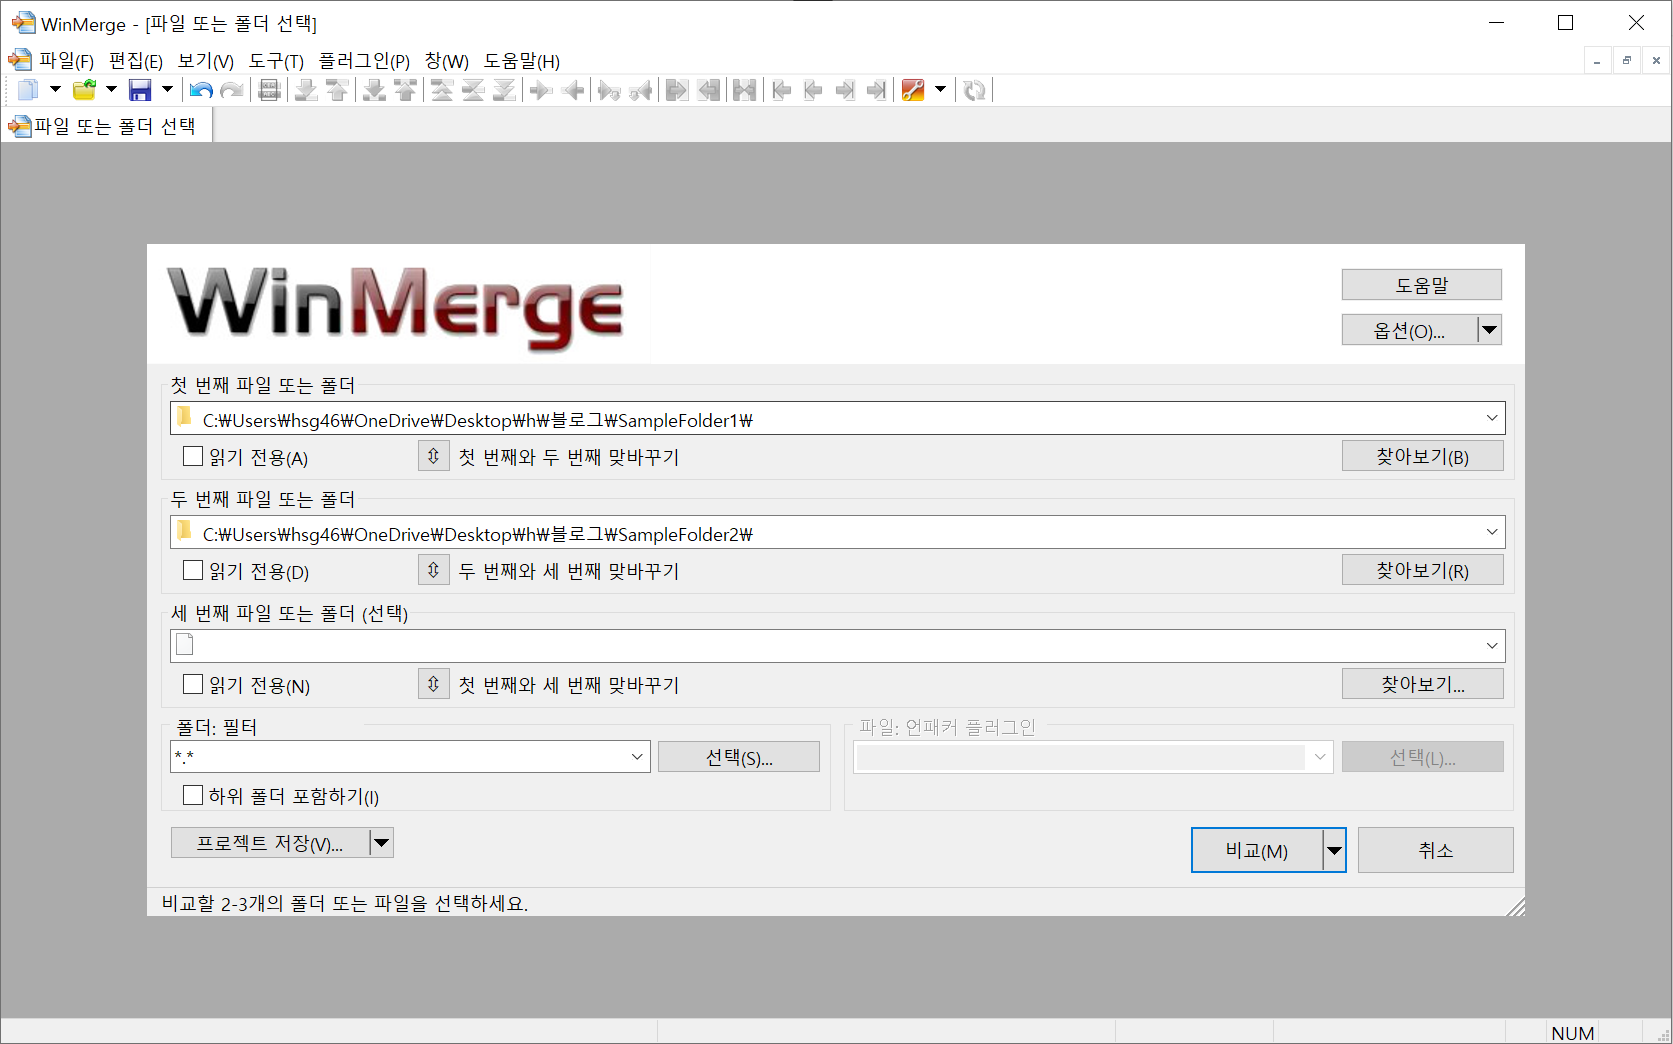Click the Open folder toolbar icon
Image resolution: width=1673 pixels, height=1044 pixels.
85,90
